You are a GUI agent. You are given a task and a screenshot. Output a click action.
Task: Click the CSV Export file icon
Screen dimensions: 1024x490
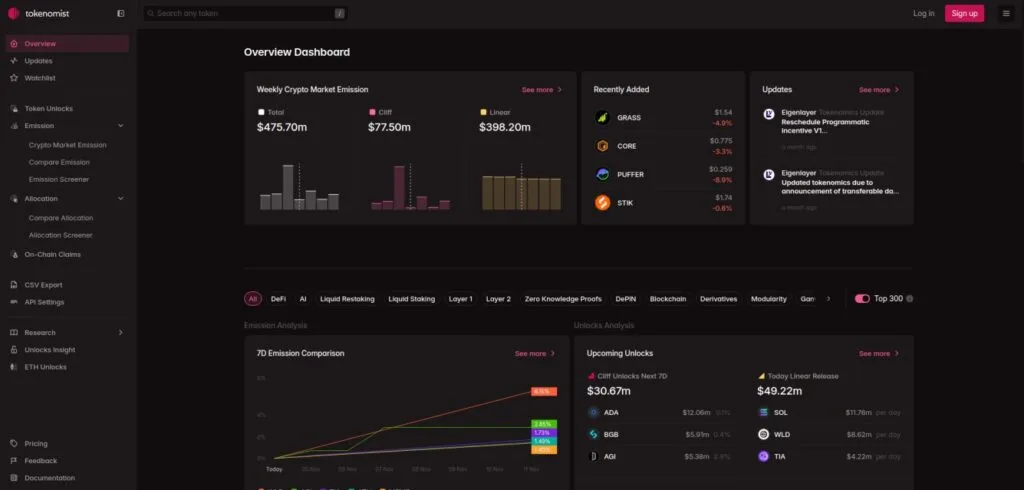14,285
